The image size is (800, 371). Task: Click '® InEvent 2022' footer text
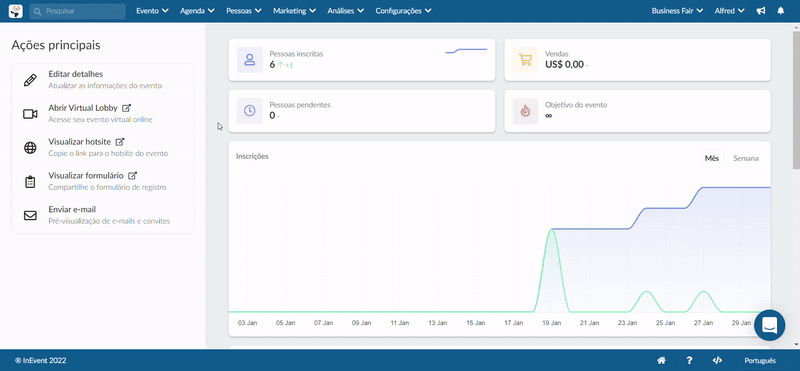pos(41,360)
